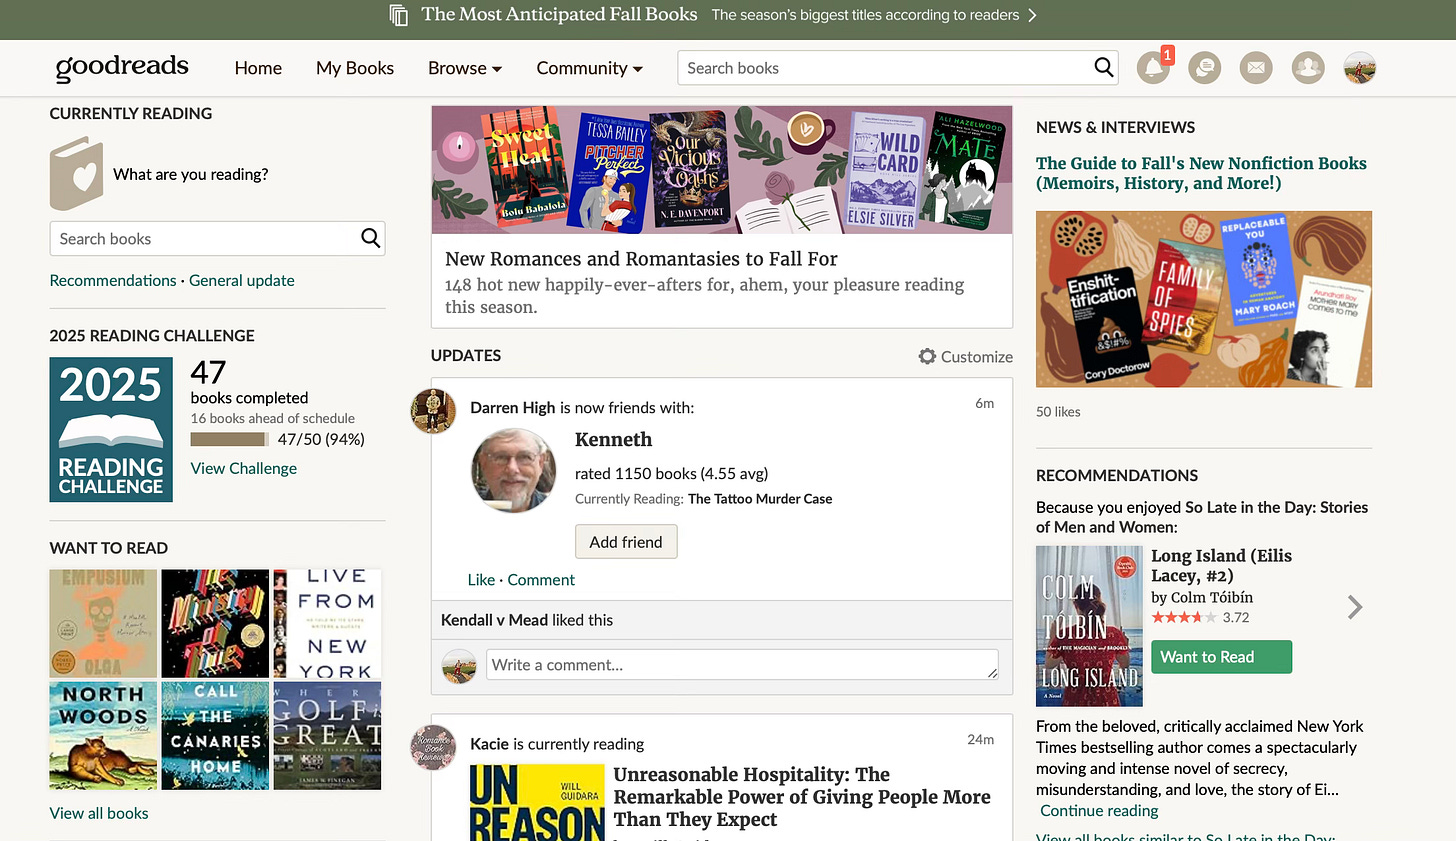Open the Unreasonable Hospitality cover image

pyautogui.click(x=537, y=802)
